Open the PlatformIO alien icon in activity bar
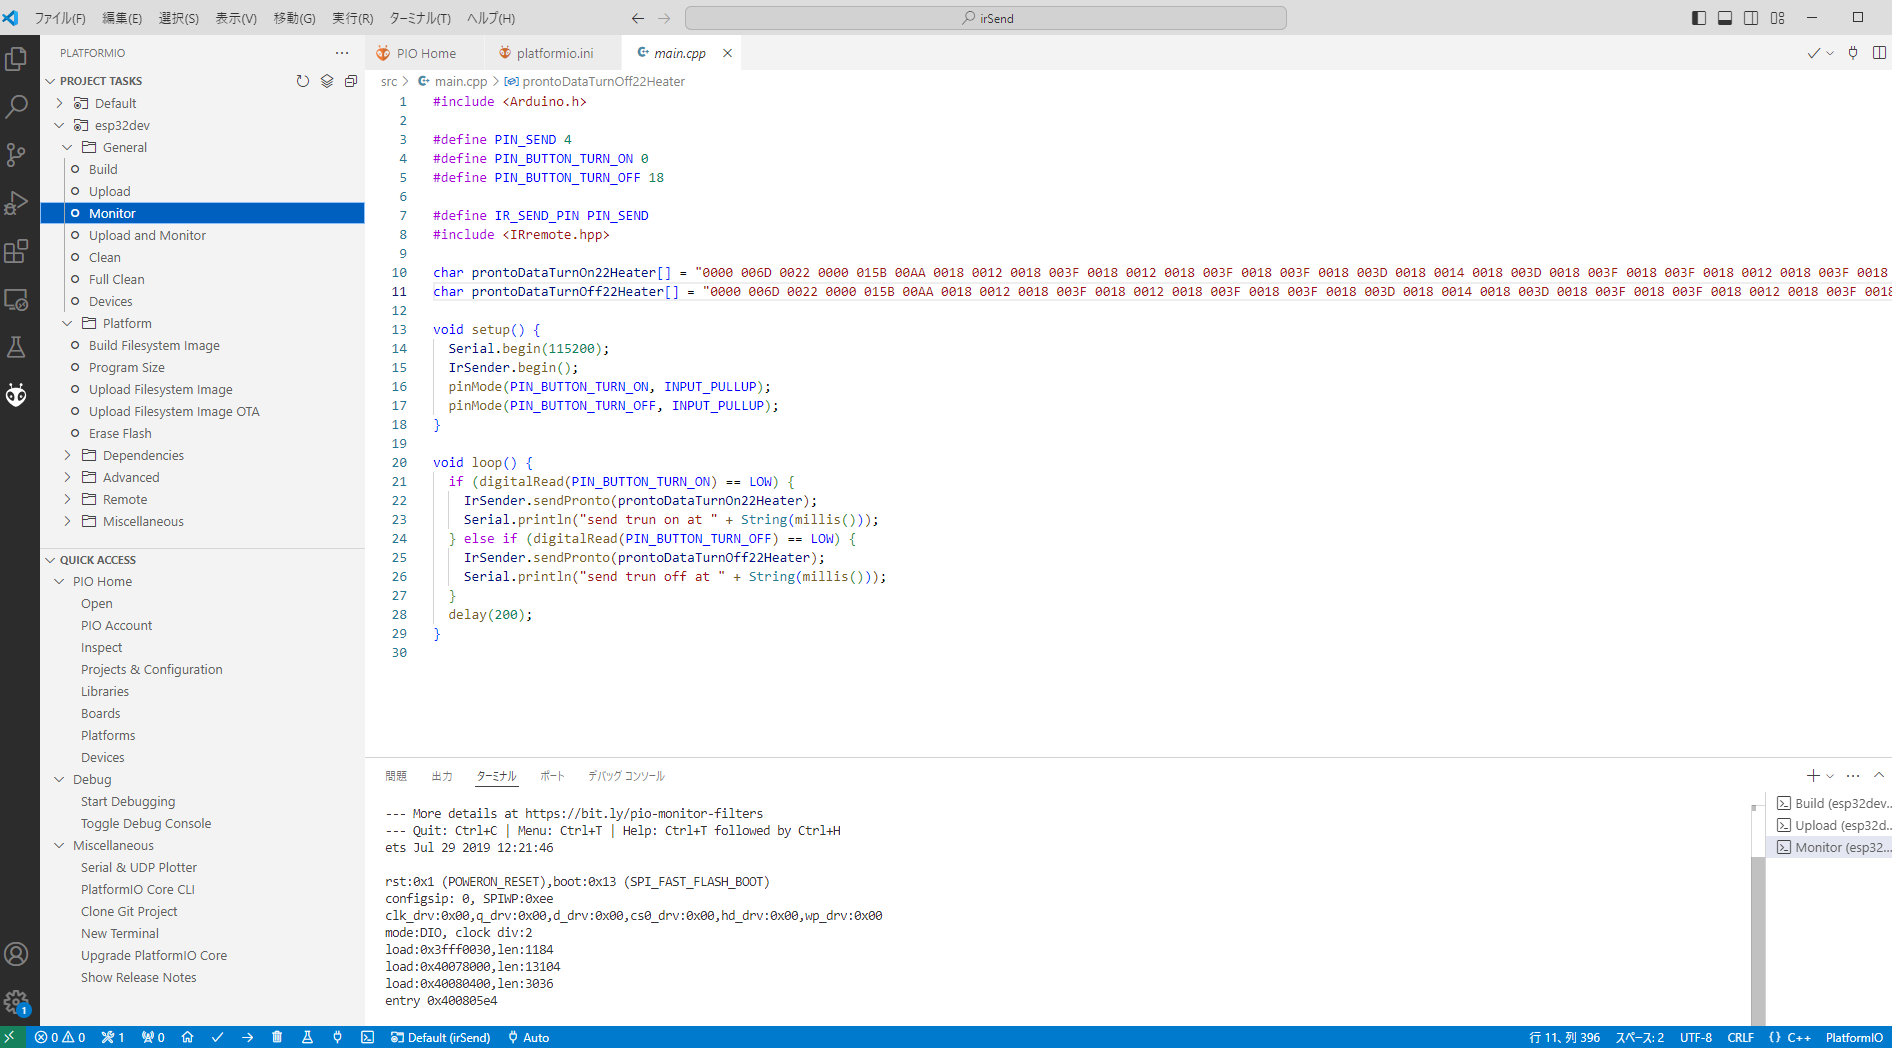The width and height of the screenshot is (1893, 1048). [x=16, y=395]
